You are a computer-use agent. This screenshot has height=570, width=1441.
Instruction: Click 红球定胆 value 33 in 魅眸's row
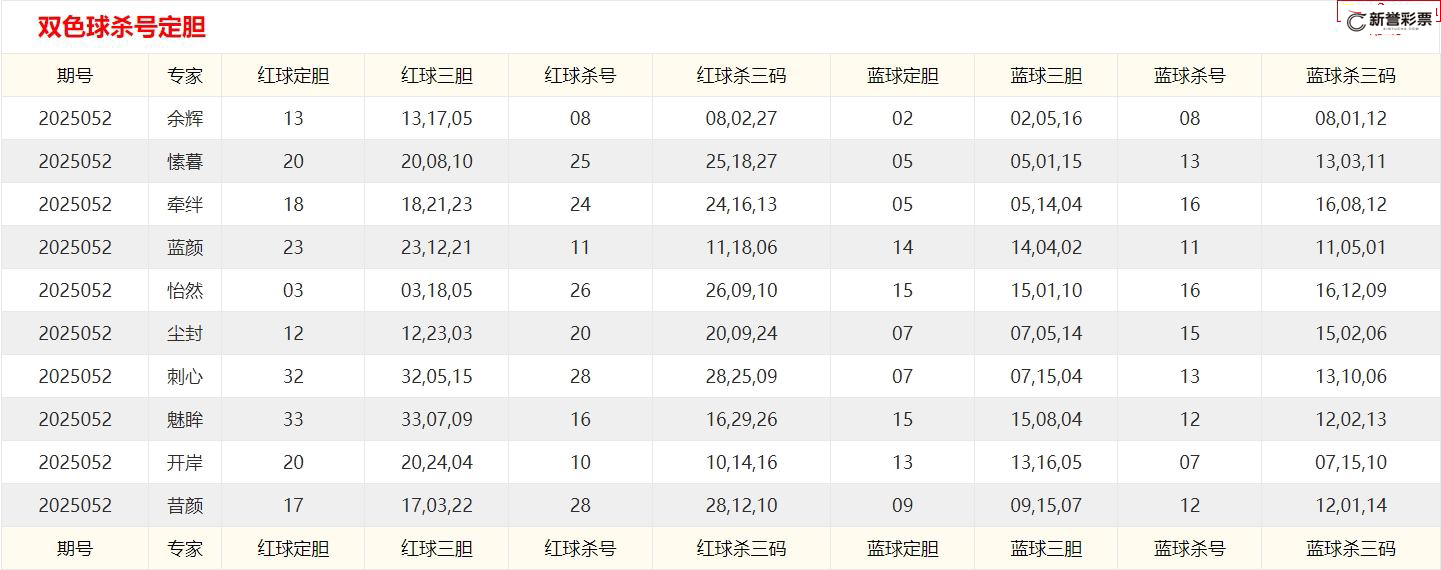pyautogui.click(x=293, y=419)
